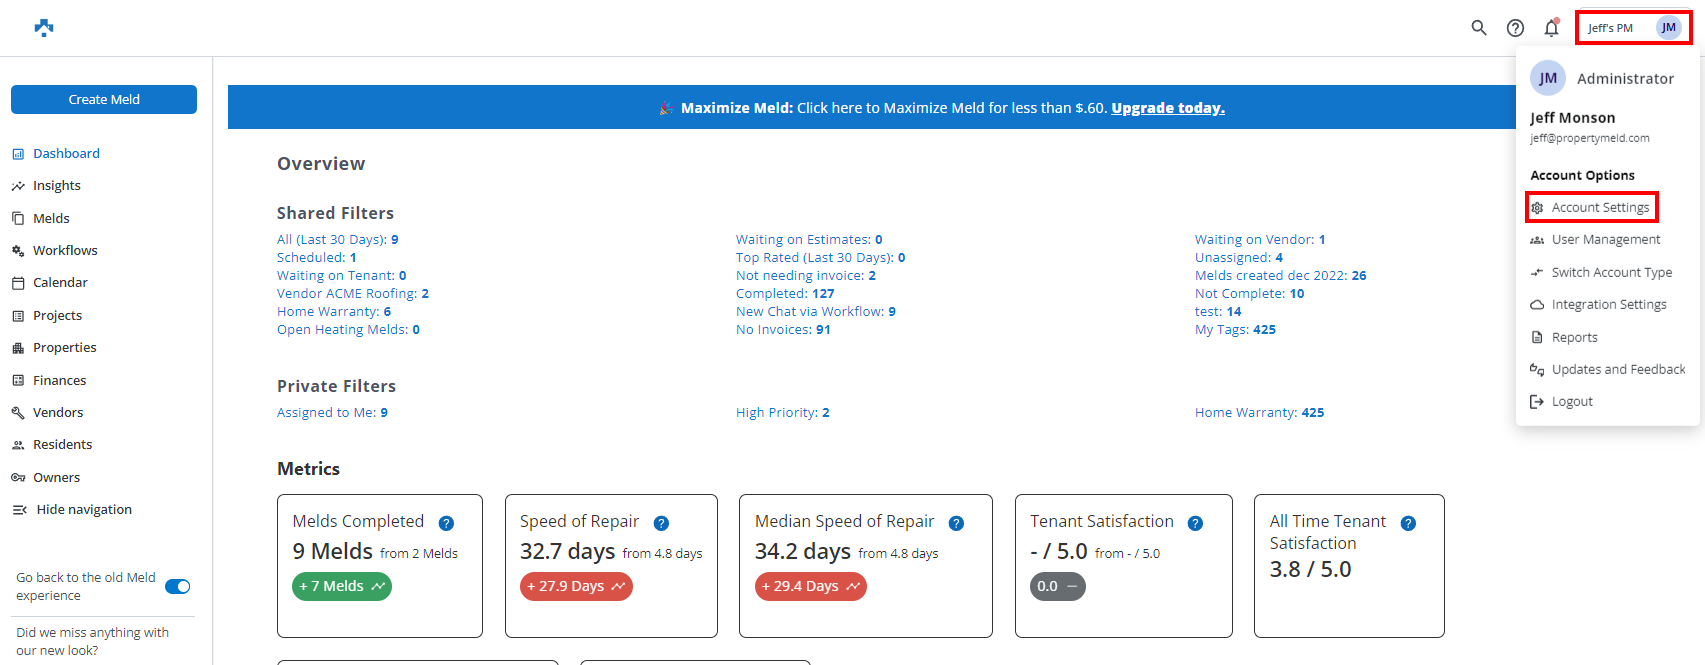The width and height of the screenshot is (1705, 665).
Task: Go to Workflows in the sidebar
Action: point(65,251)
